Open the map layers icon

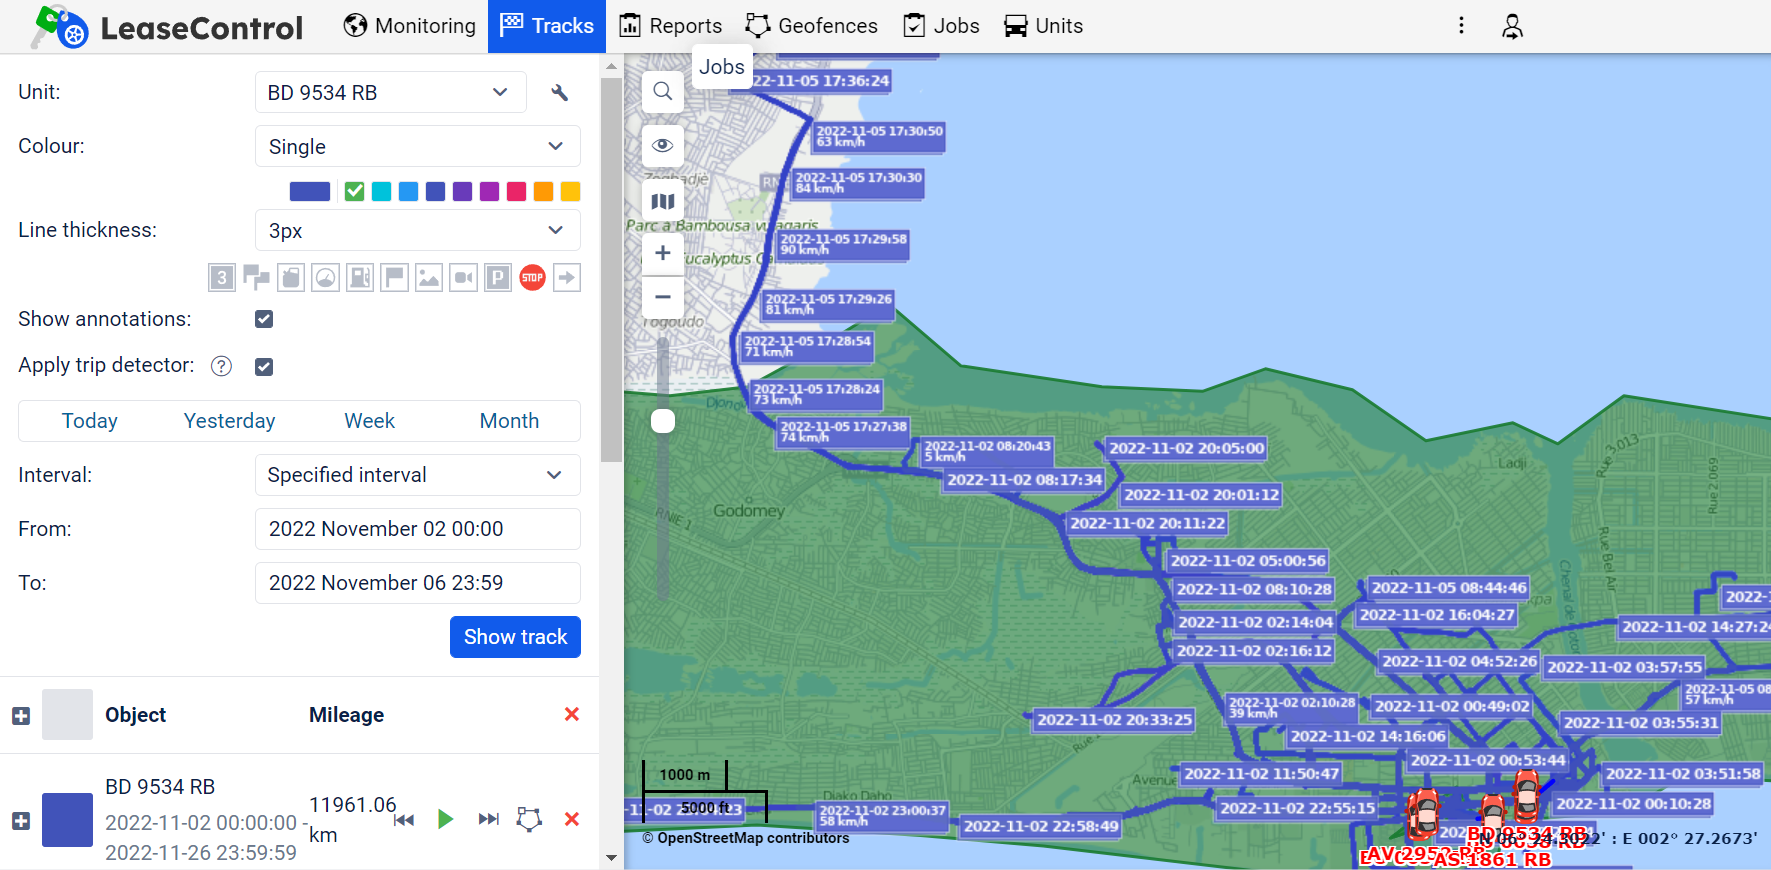(662, 201)
